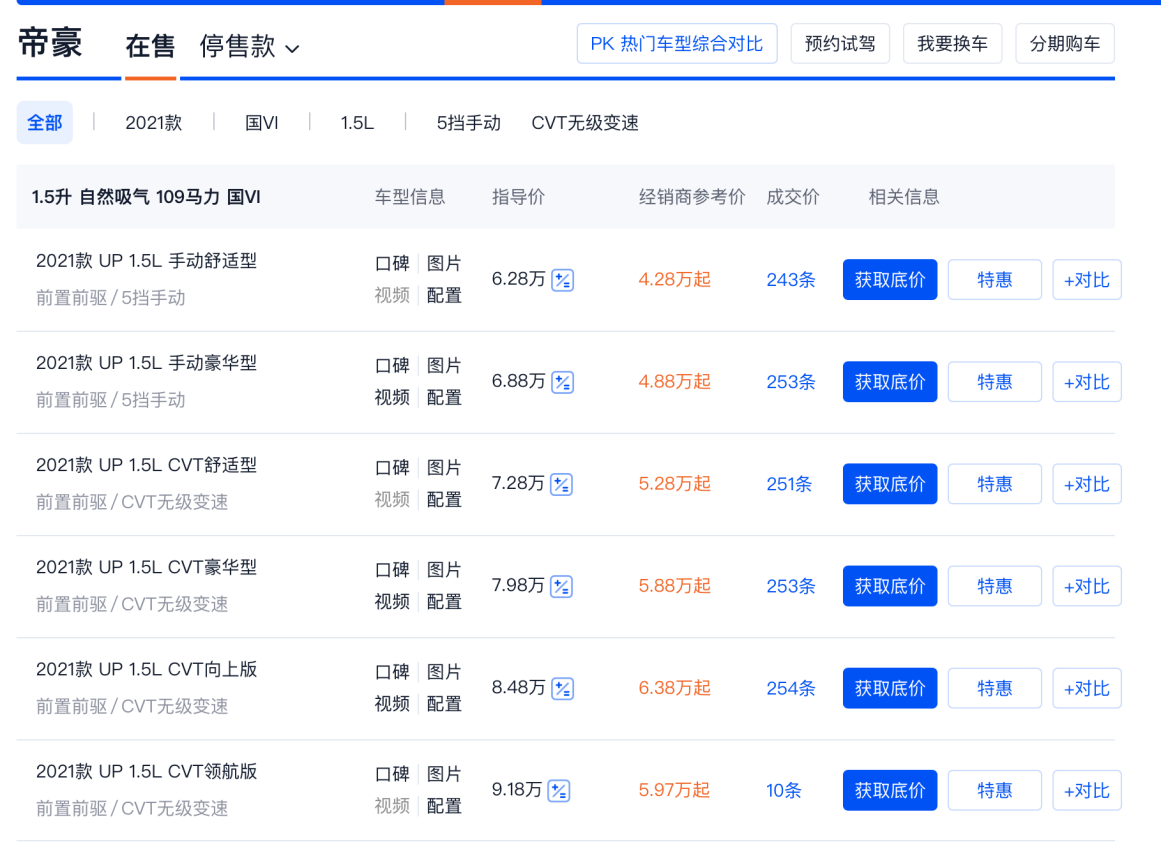
Task: Open 2021款 UP 1.5L CVT向上版 details
Action: (147, 669)
